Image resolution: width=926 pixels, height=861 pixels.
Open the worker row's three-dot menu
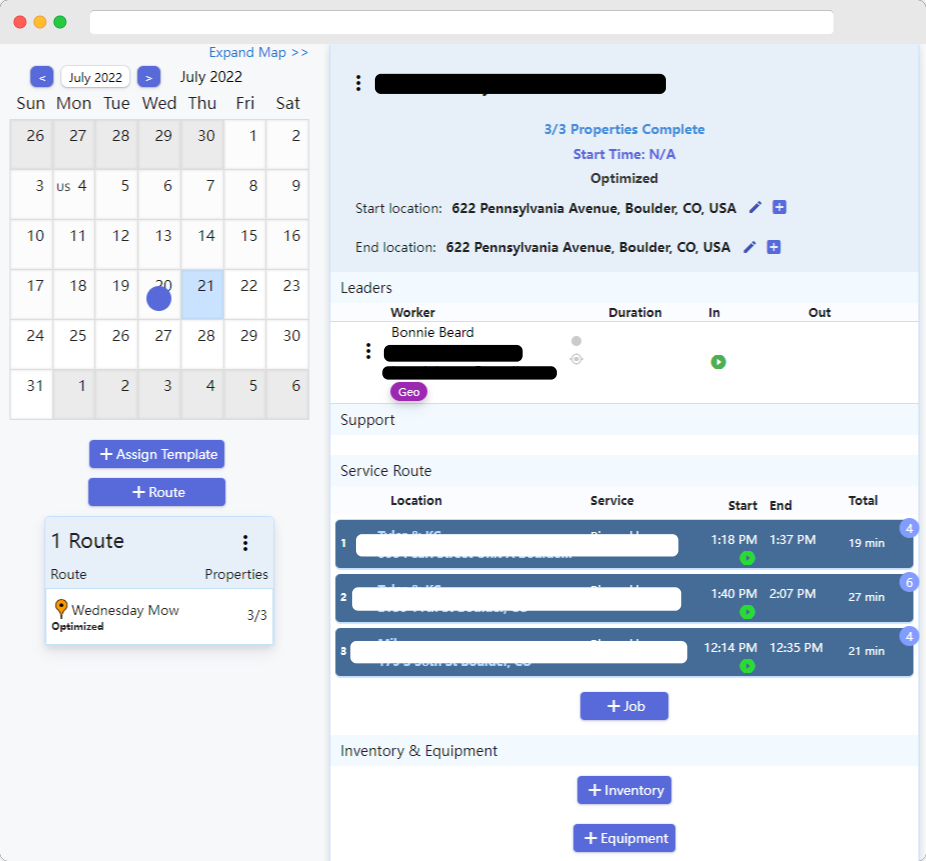[x=368, y=351]
